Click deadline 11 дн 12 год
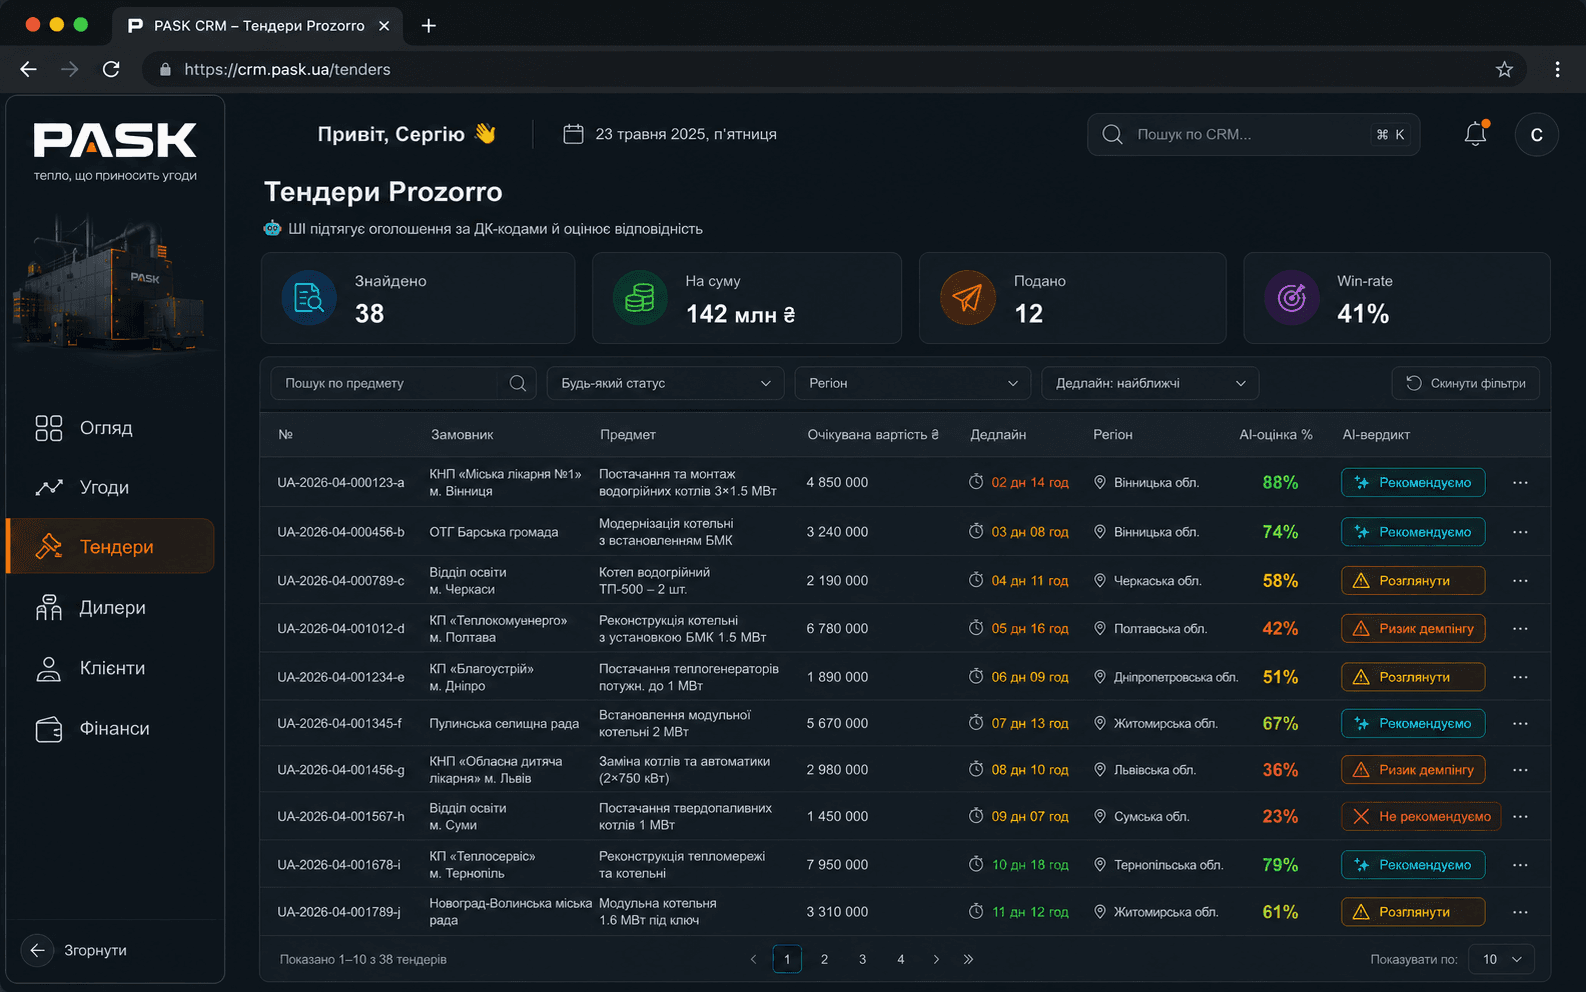The height and width of the screenshot is (992, 1586). pyautogui.click(x=1030, y=912)
